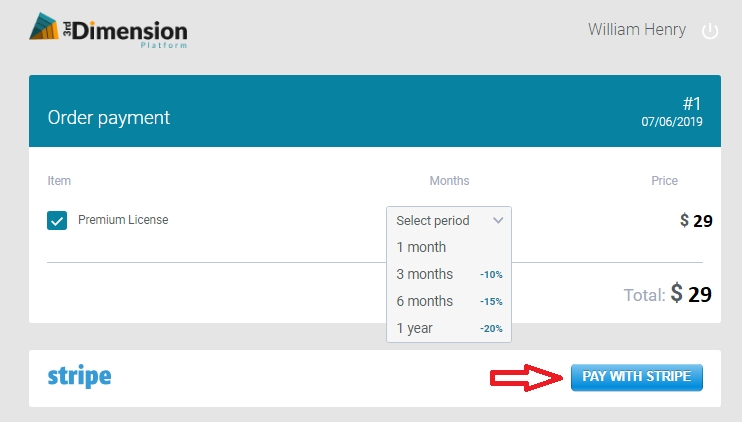Pick the 1 year period

(x=414, y=328)
